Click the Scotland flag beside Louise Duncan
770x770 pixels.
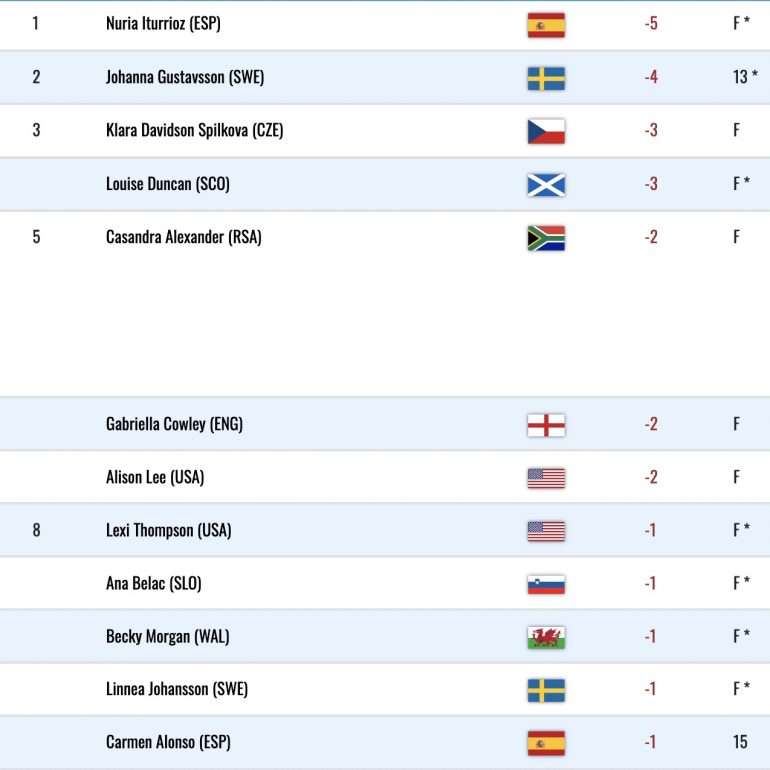coord(546,185)
